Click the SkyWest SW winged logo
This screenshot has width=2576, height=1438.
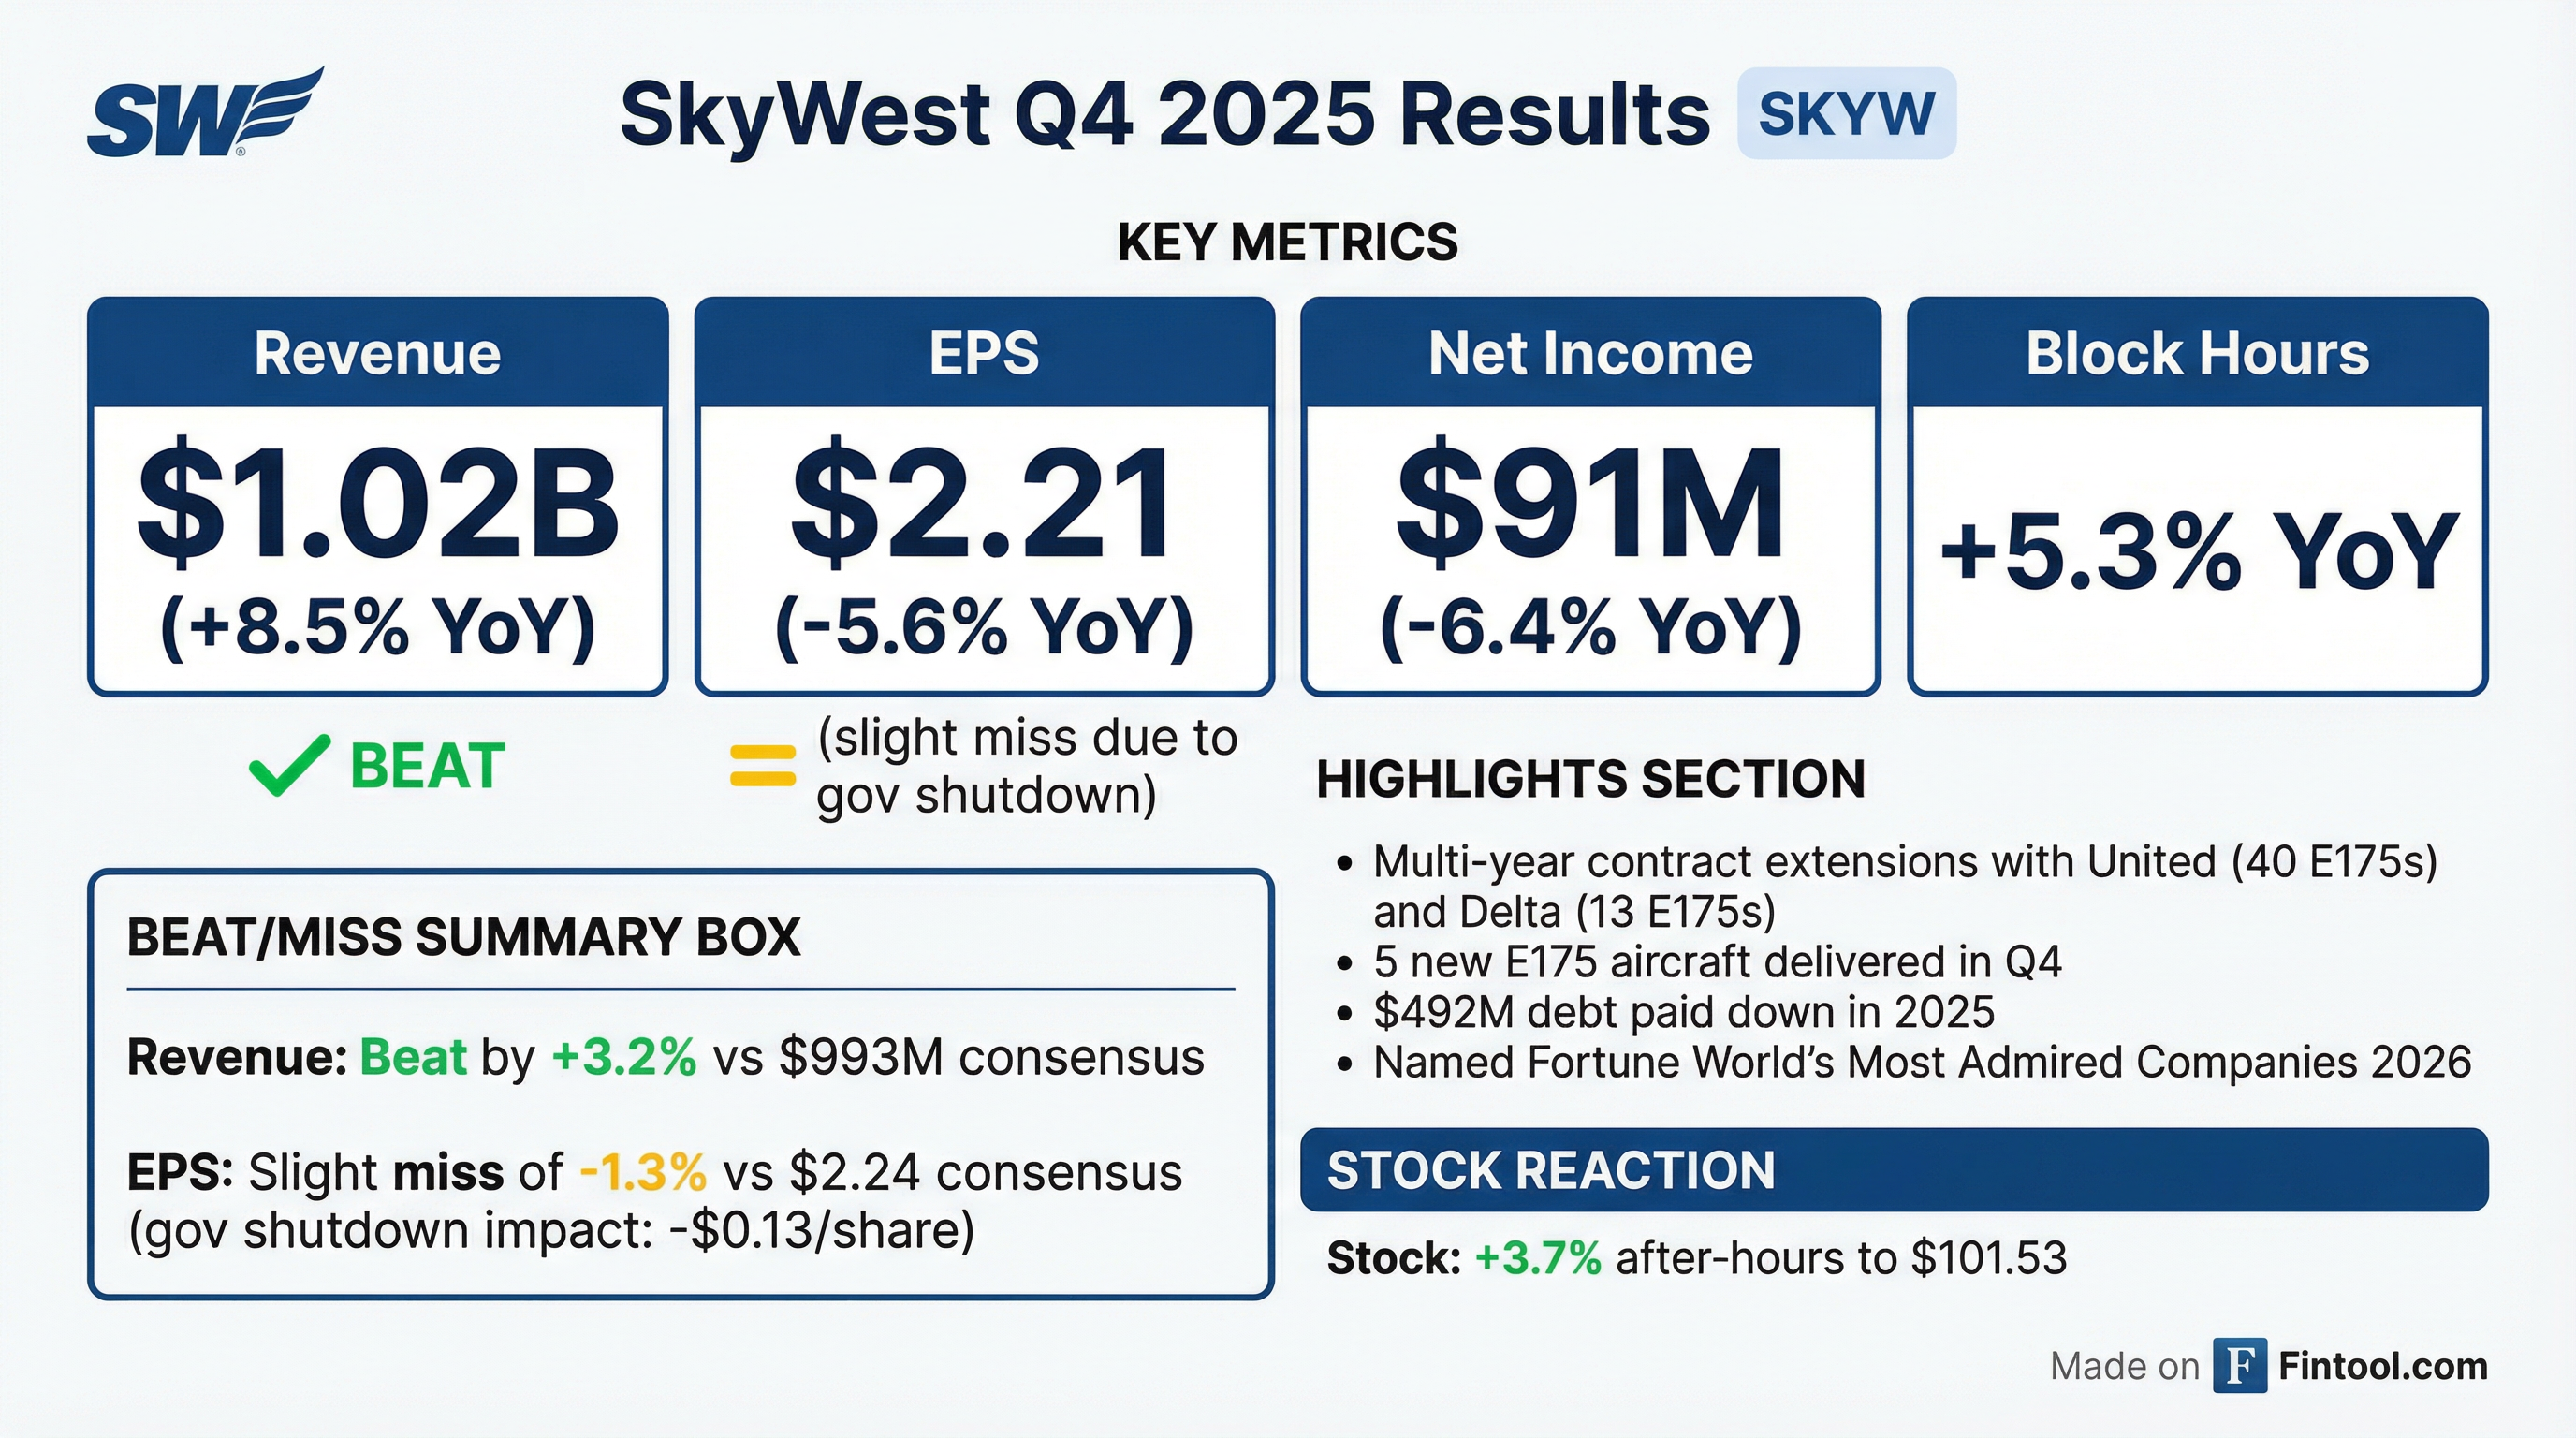205,113
